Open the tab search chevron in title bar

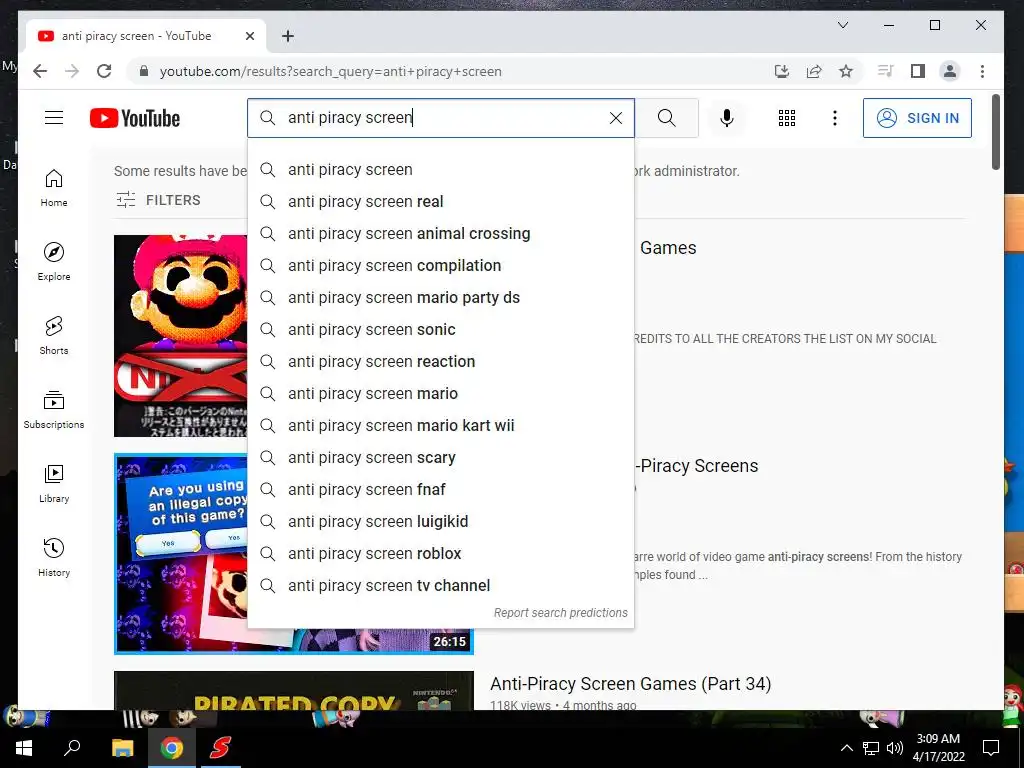[843, 25]
